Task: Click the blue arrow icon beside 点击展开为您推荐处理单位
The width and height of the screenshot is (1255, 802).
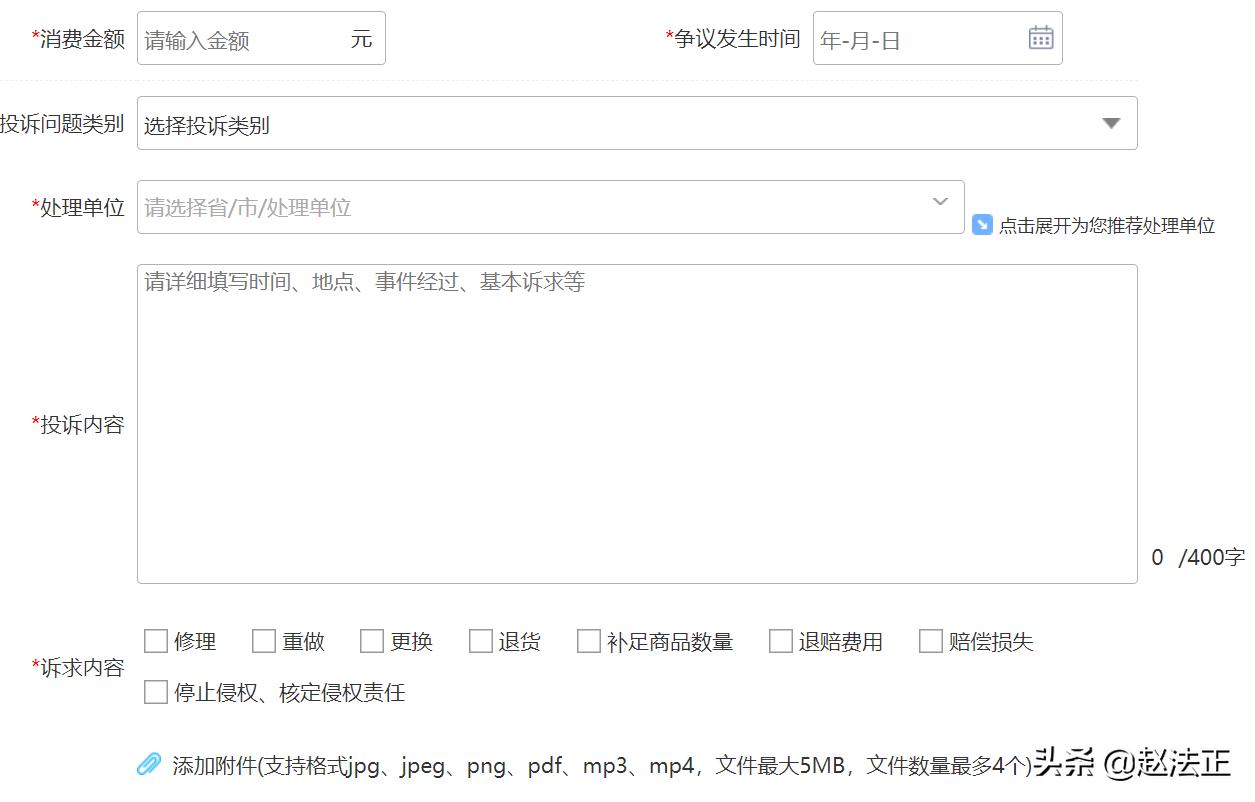Action: click(981, 225)
